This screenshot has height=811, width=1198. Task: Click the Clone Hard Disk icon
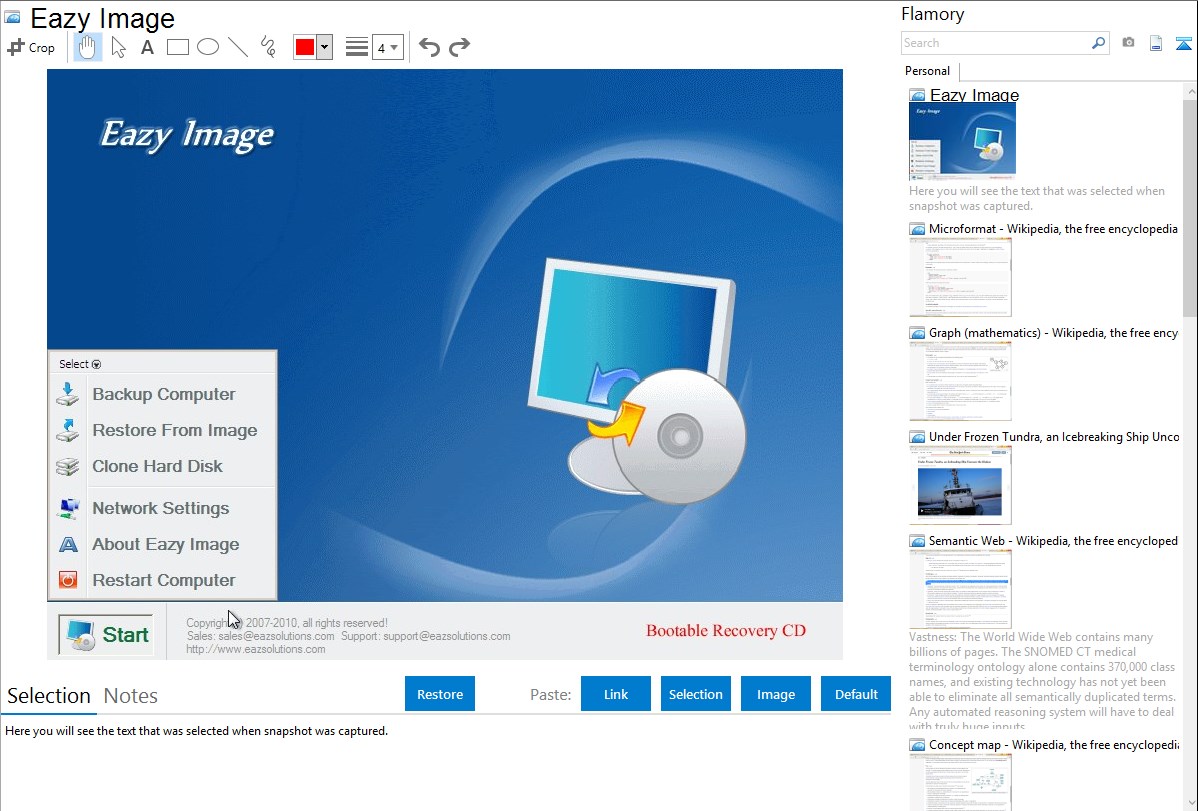(67, 466)
